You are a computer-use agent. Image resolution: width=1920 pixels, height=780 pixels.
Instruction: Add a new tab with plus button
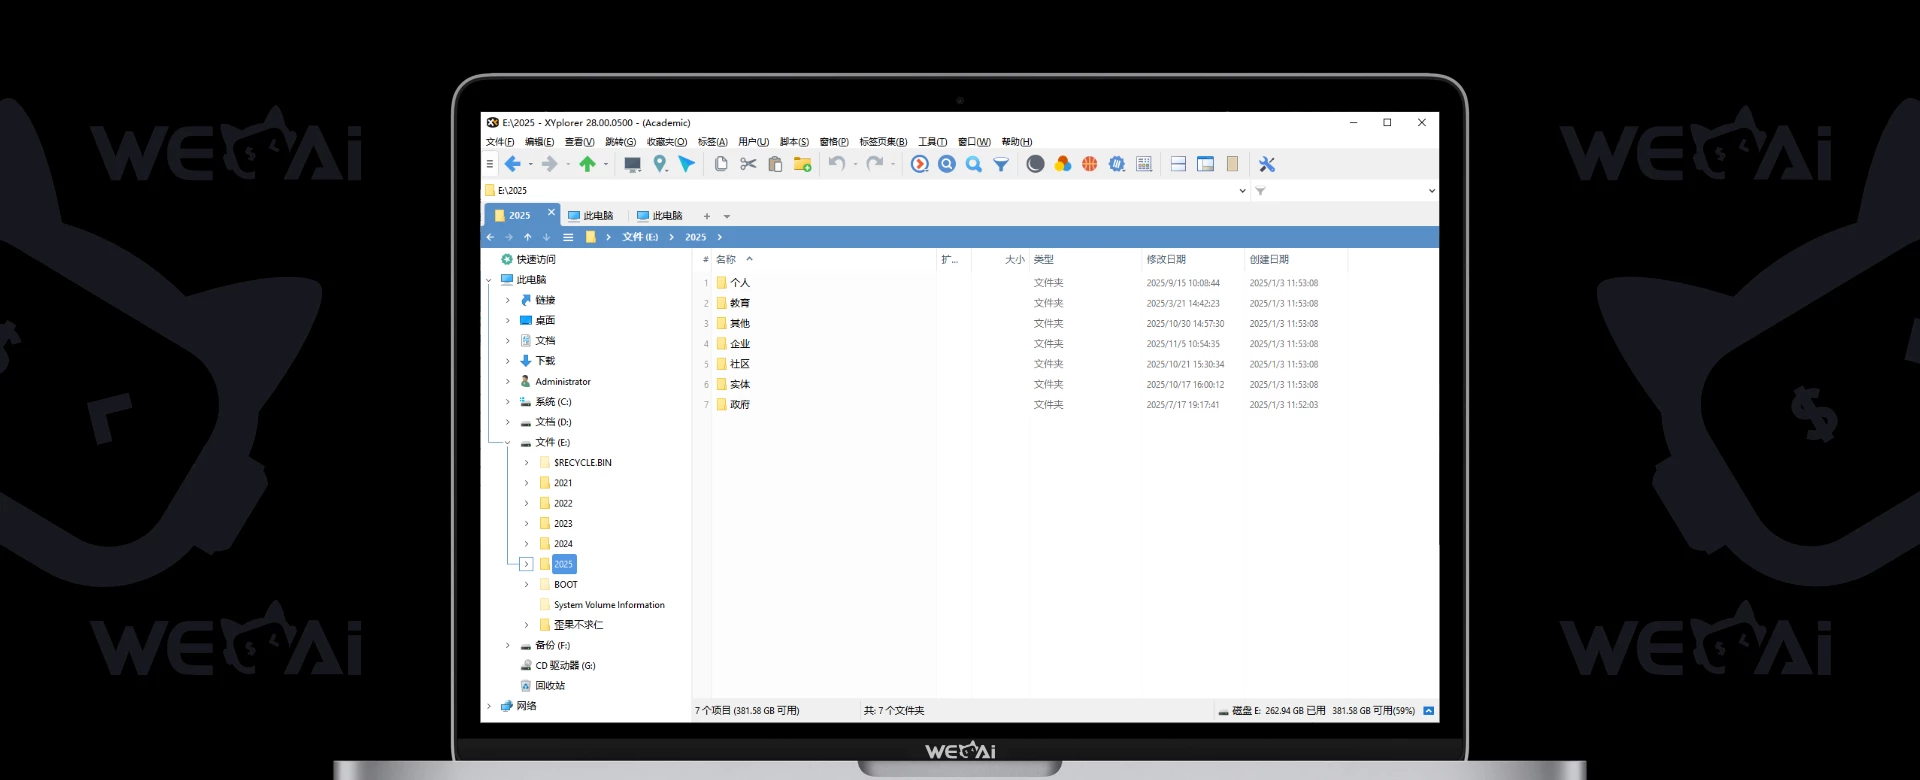point(707,216)
